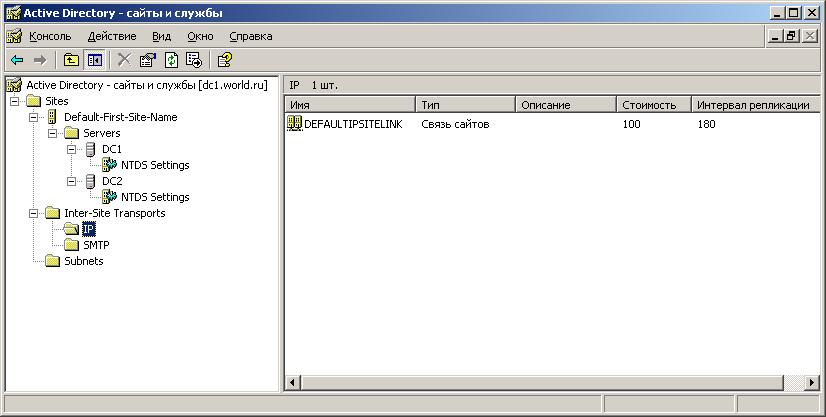Maximize the main application window
Screen dimensions: 826x417
[x=794, y=13]
